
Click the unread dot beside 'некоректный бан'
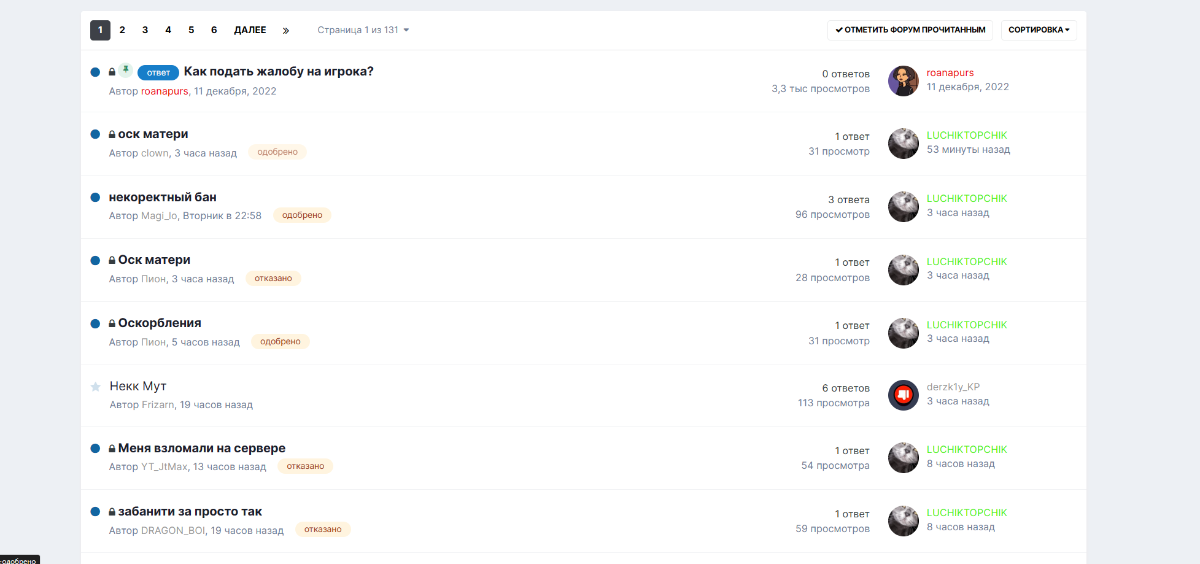click(x=95, y=198)
